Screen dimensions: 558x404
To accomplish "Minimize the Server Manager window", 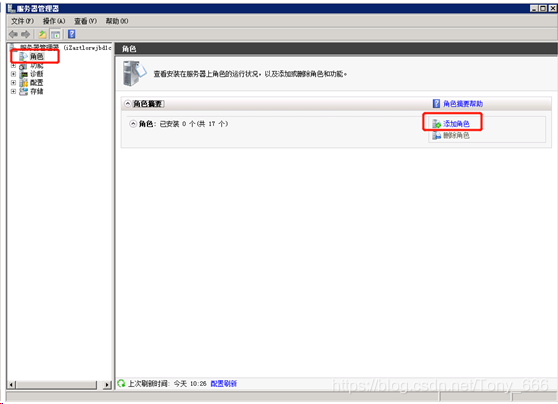I will pos(534,8).
